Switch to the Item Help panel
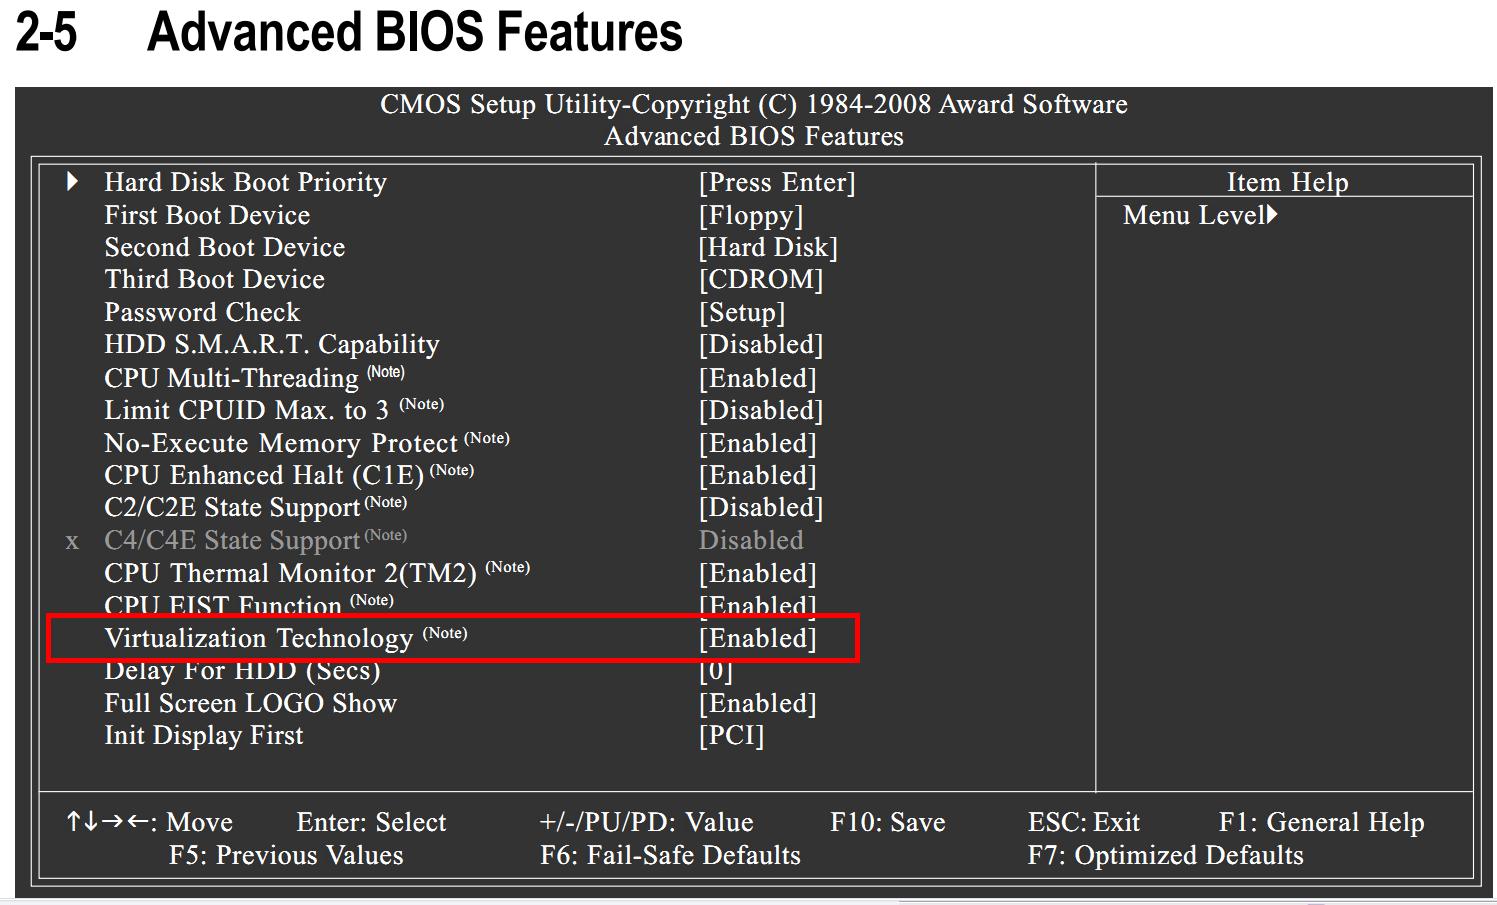Viewport: 1497px width, 905px height. point(1287,181)
